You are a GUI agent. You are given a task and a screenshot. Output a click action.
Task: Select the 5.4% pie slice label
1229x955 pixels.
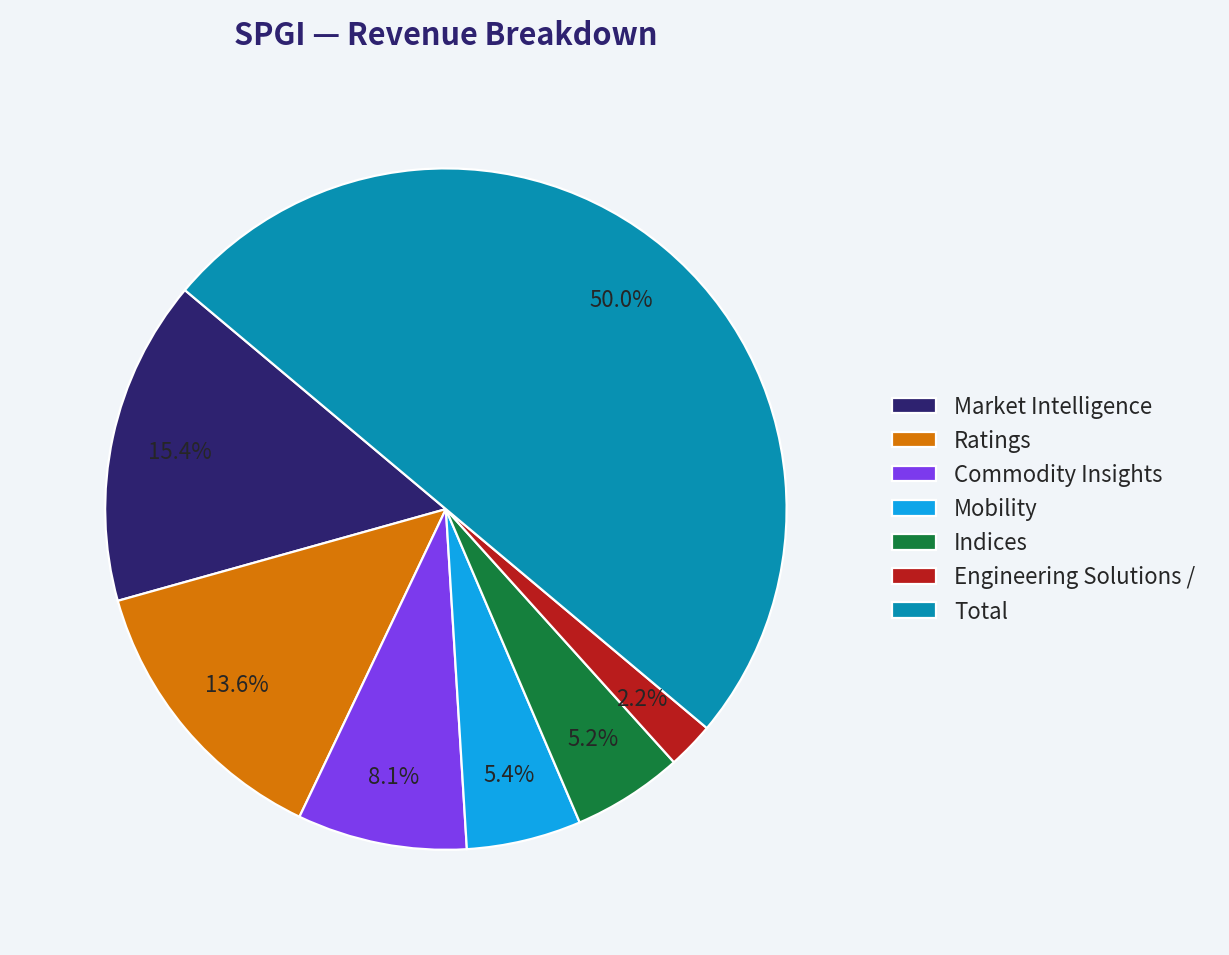(509, 774)
